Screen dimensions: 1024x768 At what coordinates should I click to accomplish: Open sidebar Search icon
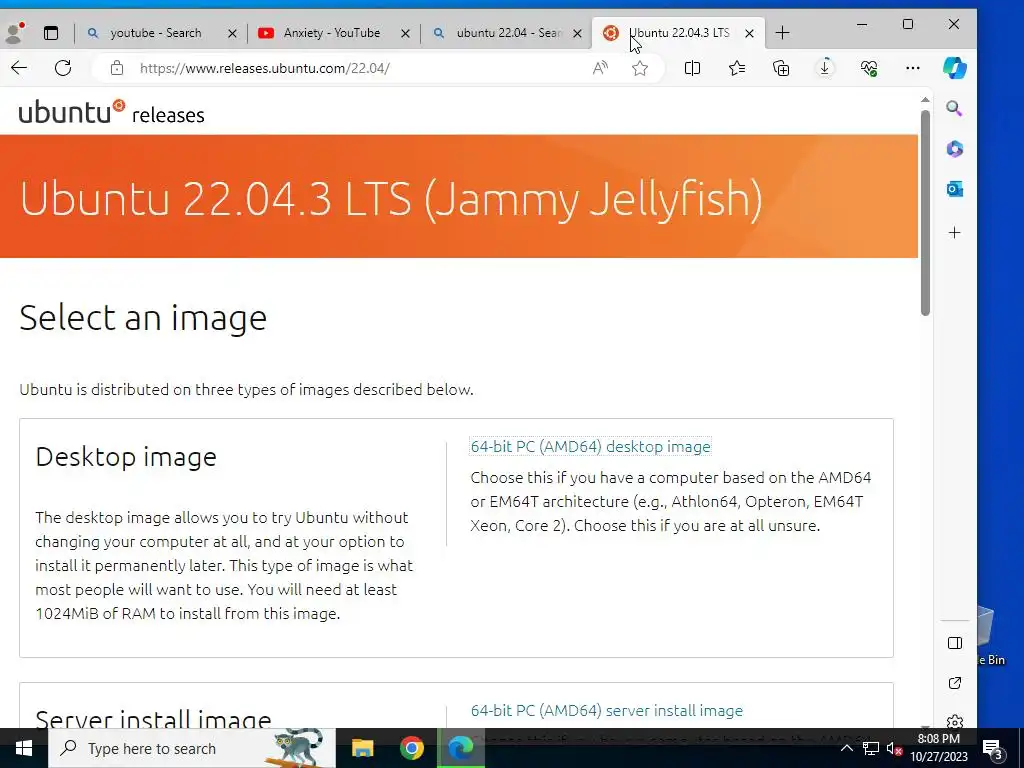coord(954,108)
